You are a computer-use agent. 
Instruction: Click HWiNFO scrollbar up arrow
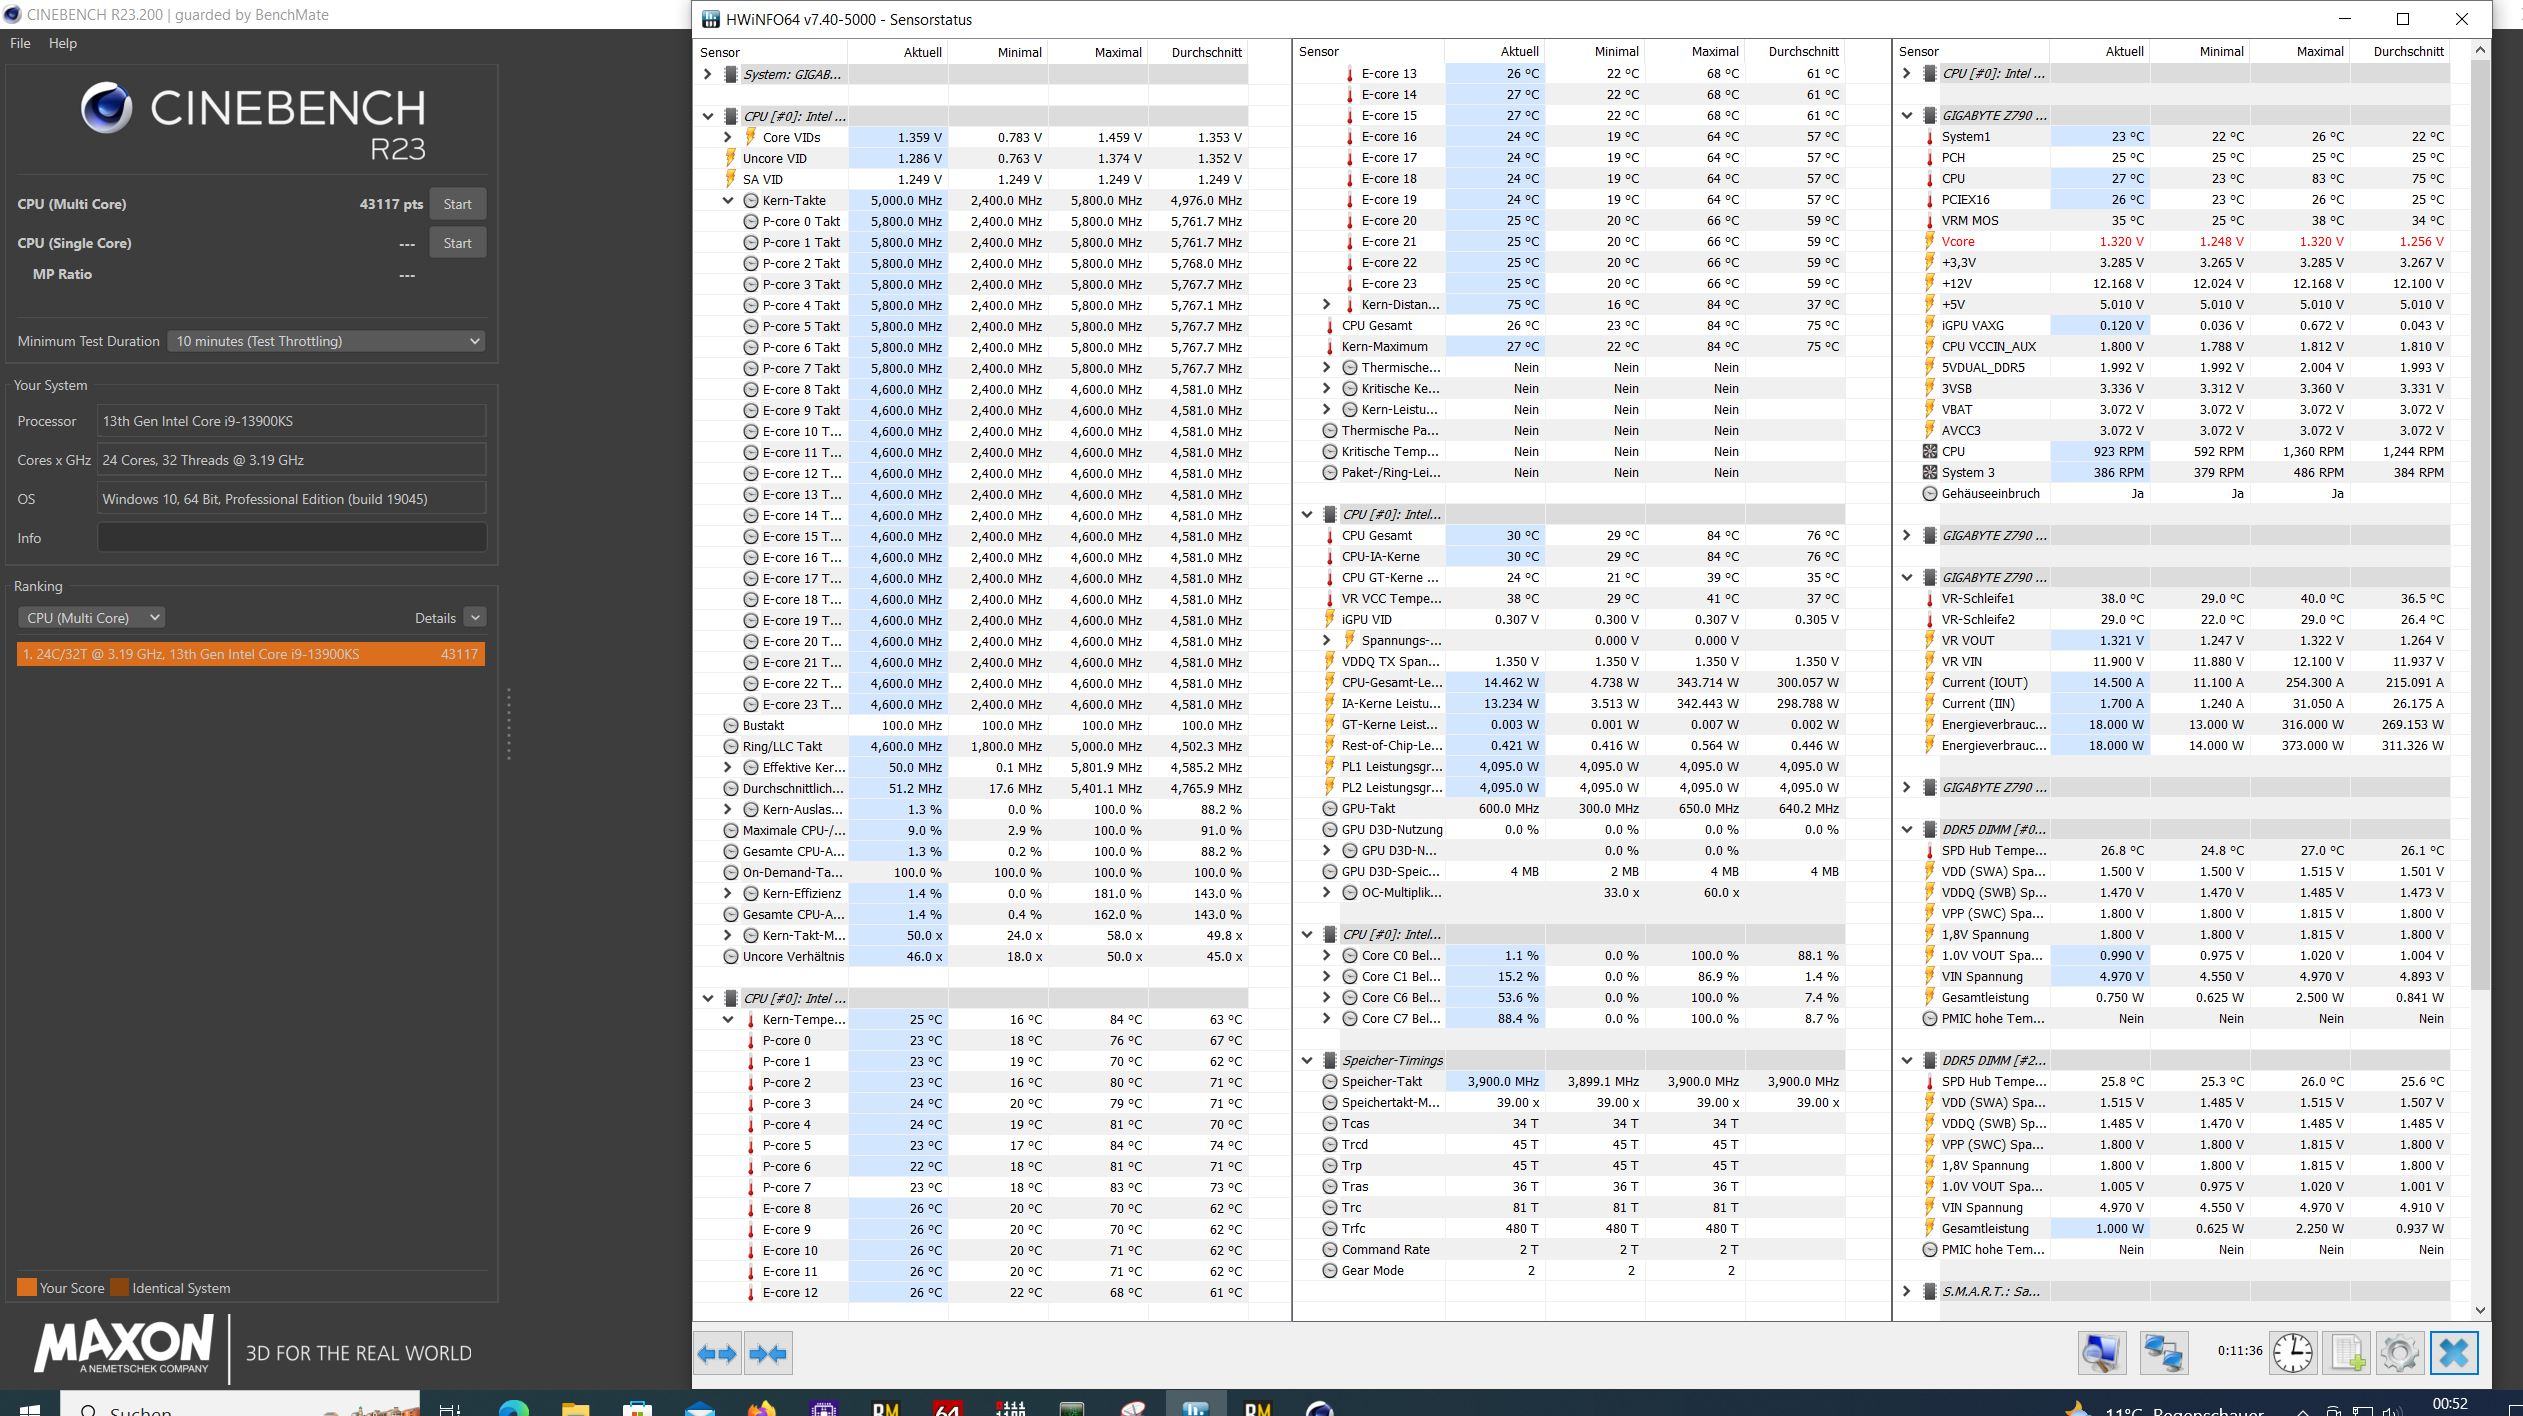[x=2479, y=50]
